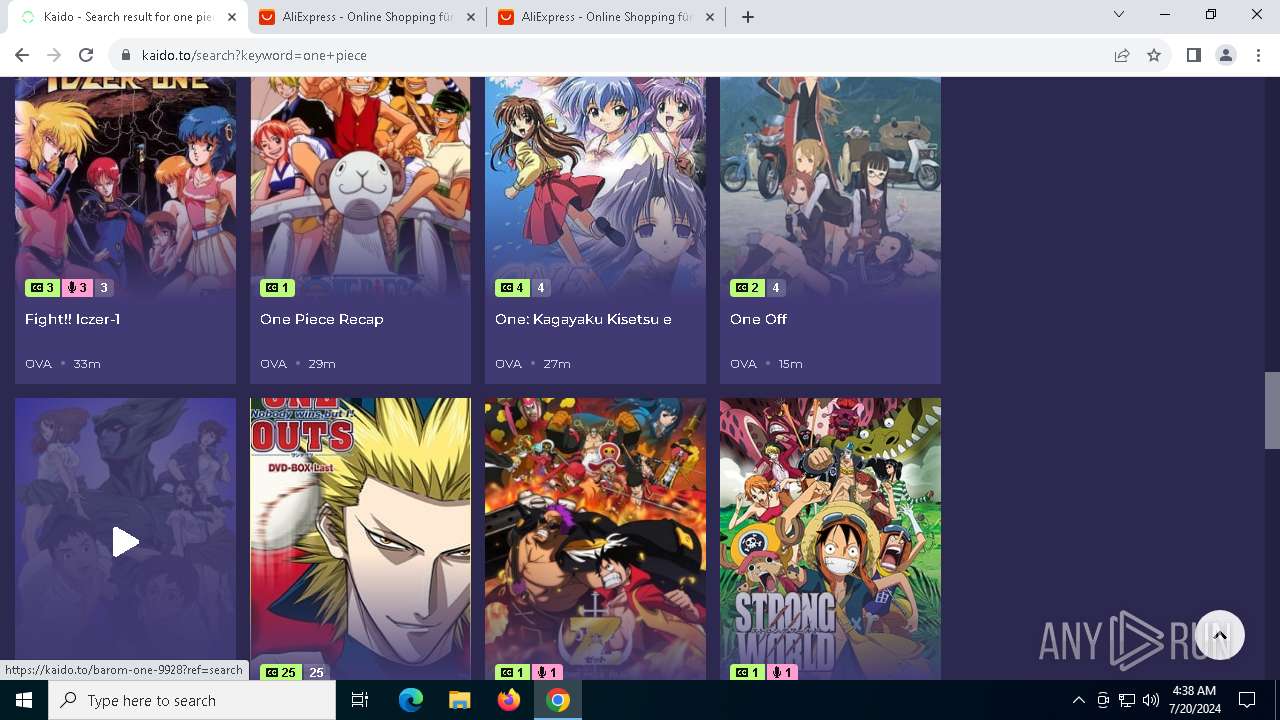Go forward in Chrome
Screen dimensions: 1280x720
tap(54, 55)
